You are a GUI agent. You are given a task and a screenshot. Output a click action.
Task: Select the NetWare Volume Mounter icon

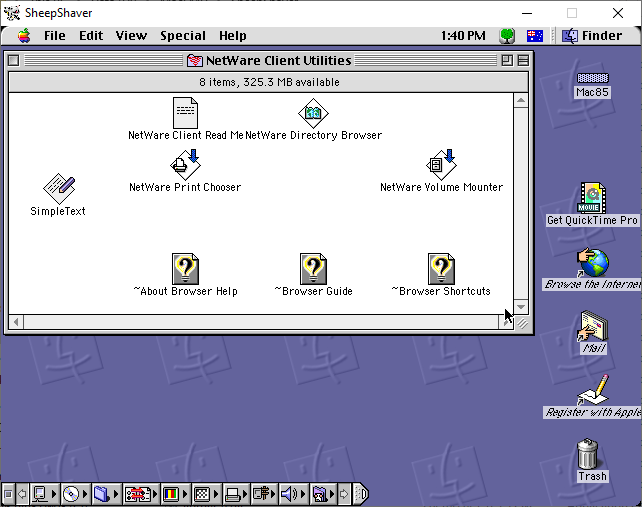click(x=441, y=165)
